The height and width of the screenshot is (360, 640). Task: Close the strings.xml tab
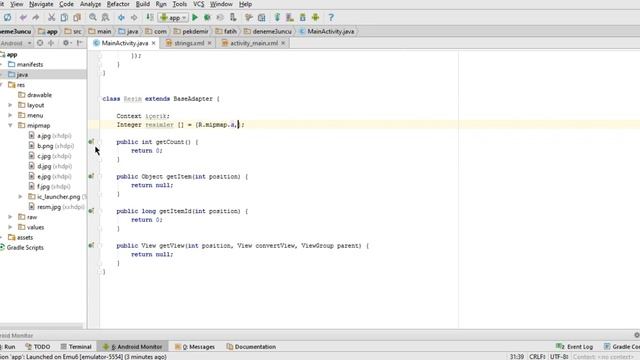[209, 43]
